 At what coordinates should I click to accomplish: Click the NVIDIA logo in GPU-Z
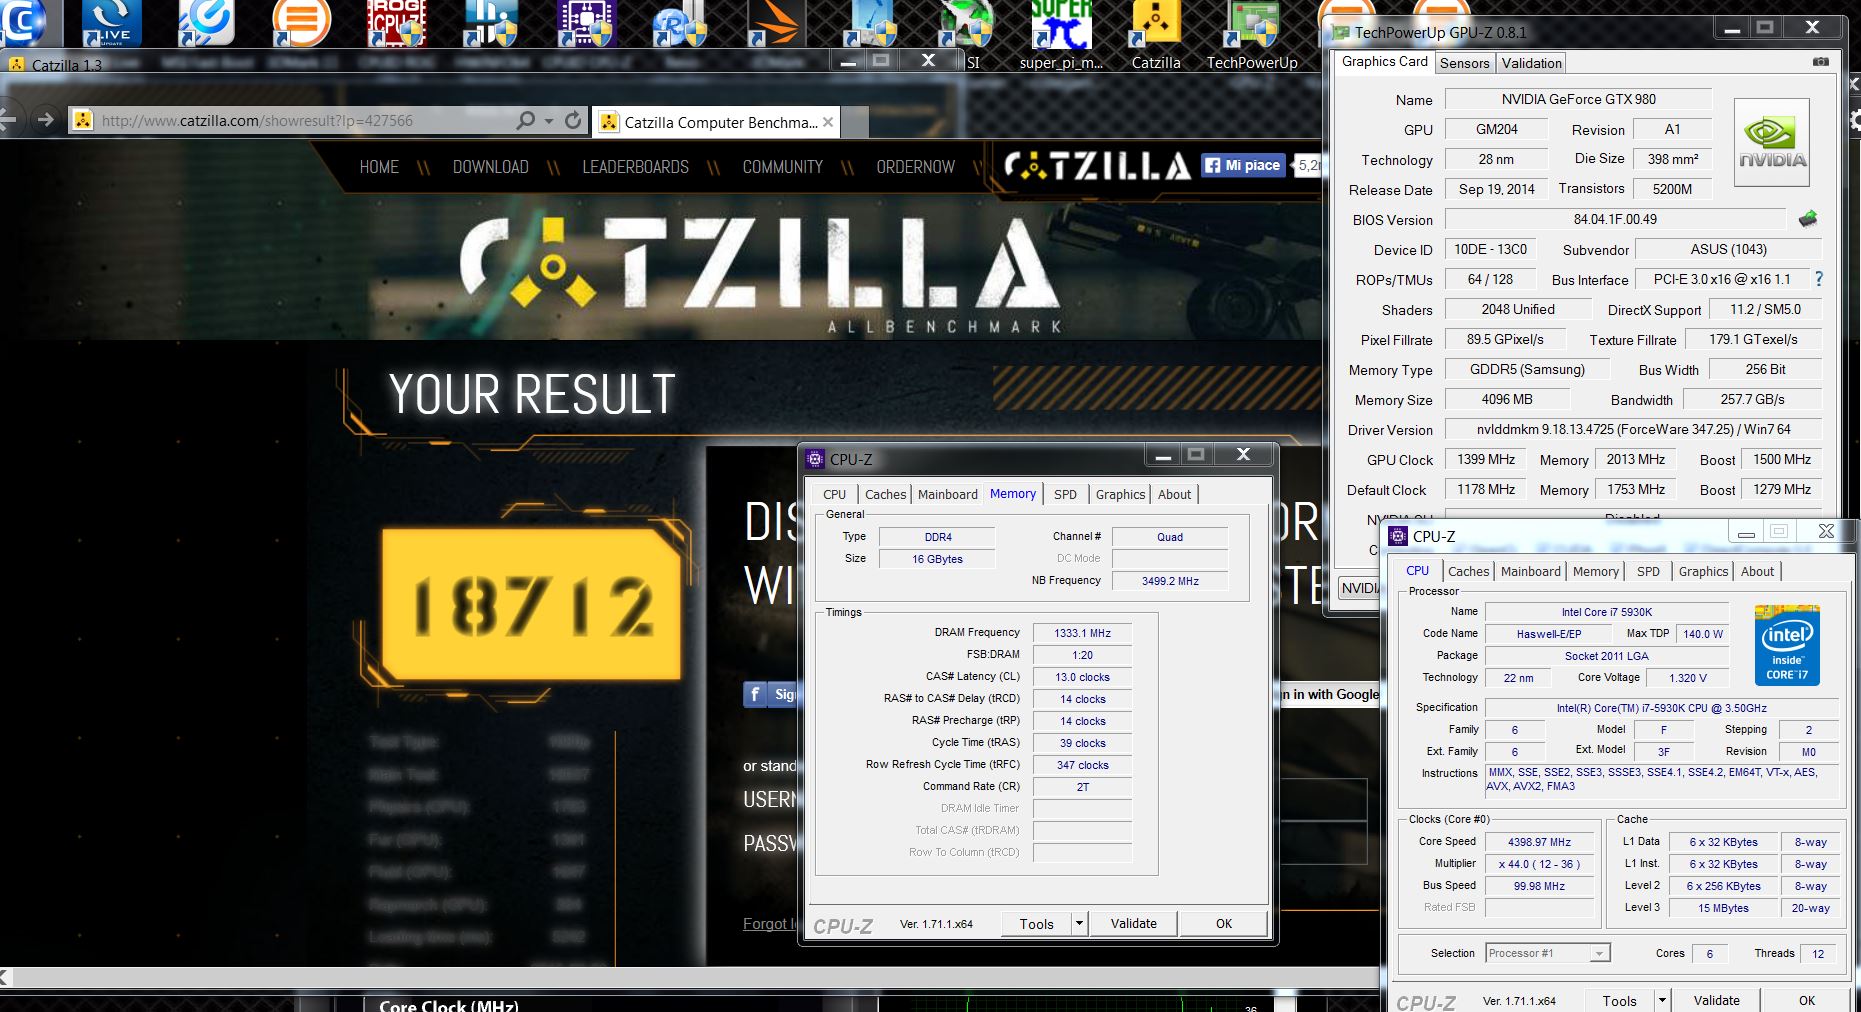click(1772, 143)
